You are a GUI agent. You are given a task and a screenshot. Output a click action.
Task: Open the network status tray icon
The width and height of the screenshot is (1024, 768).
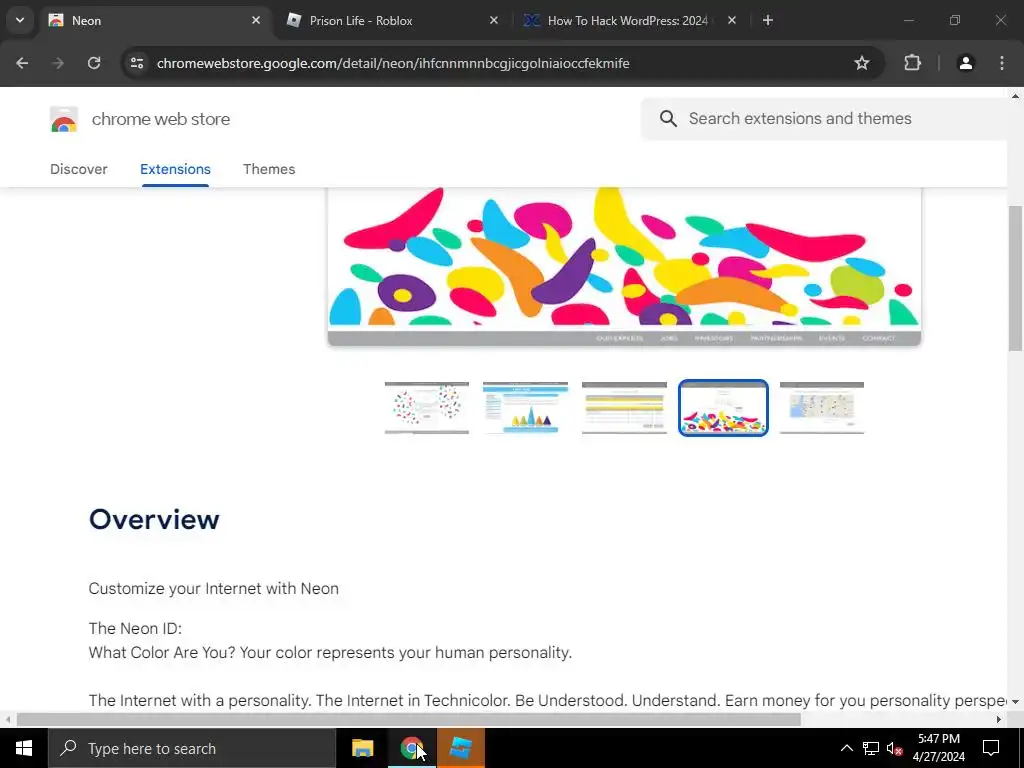[871, 748]
